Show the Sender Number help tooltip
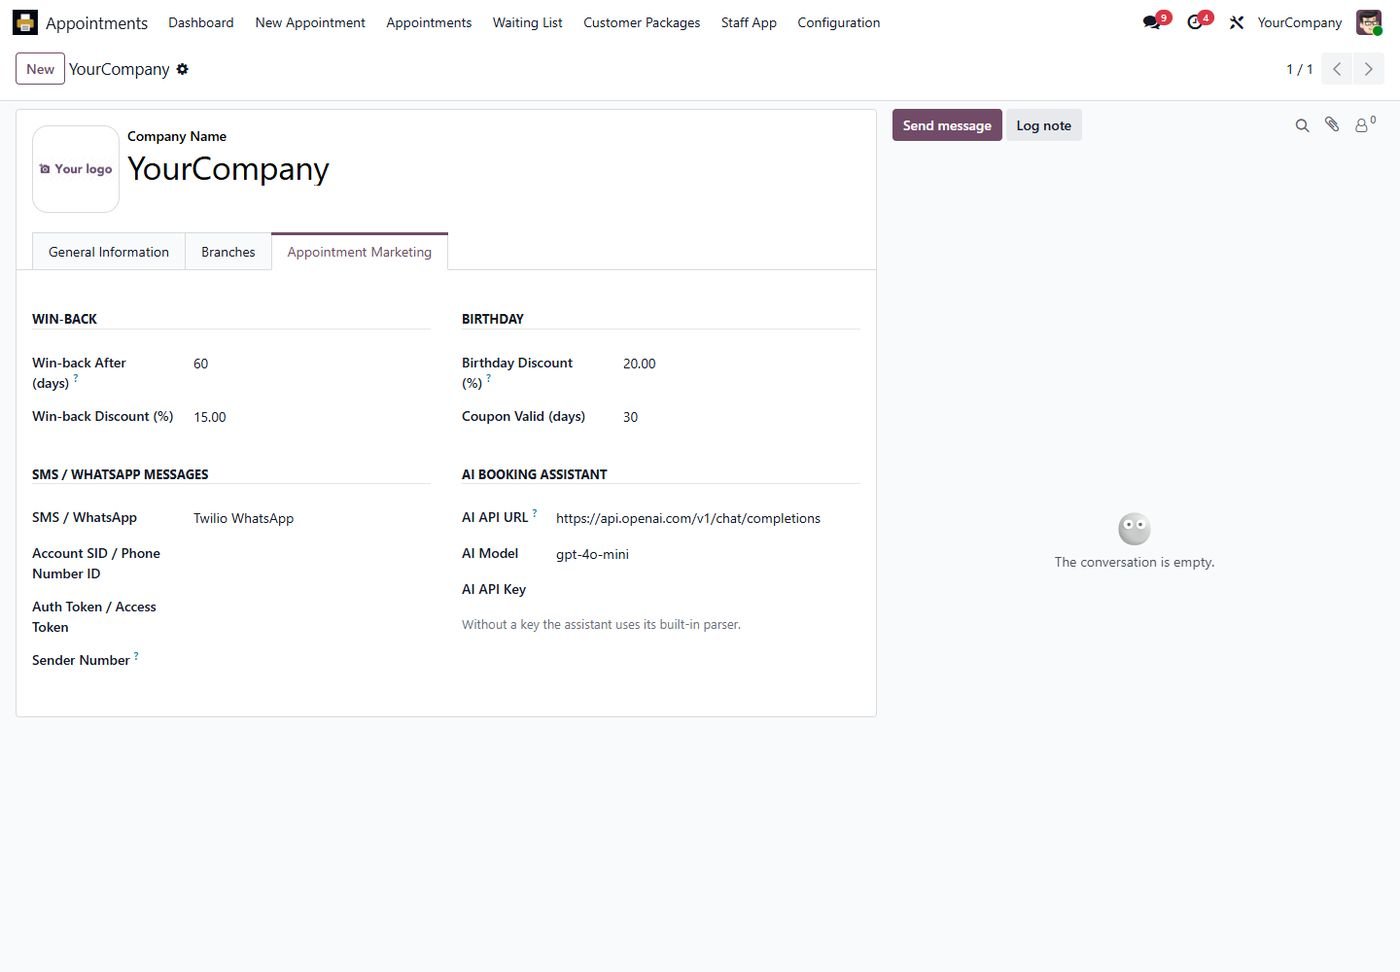The width and height of the screenshot is (1400, 972). [x=136, y=656]
